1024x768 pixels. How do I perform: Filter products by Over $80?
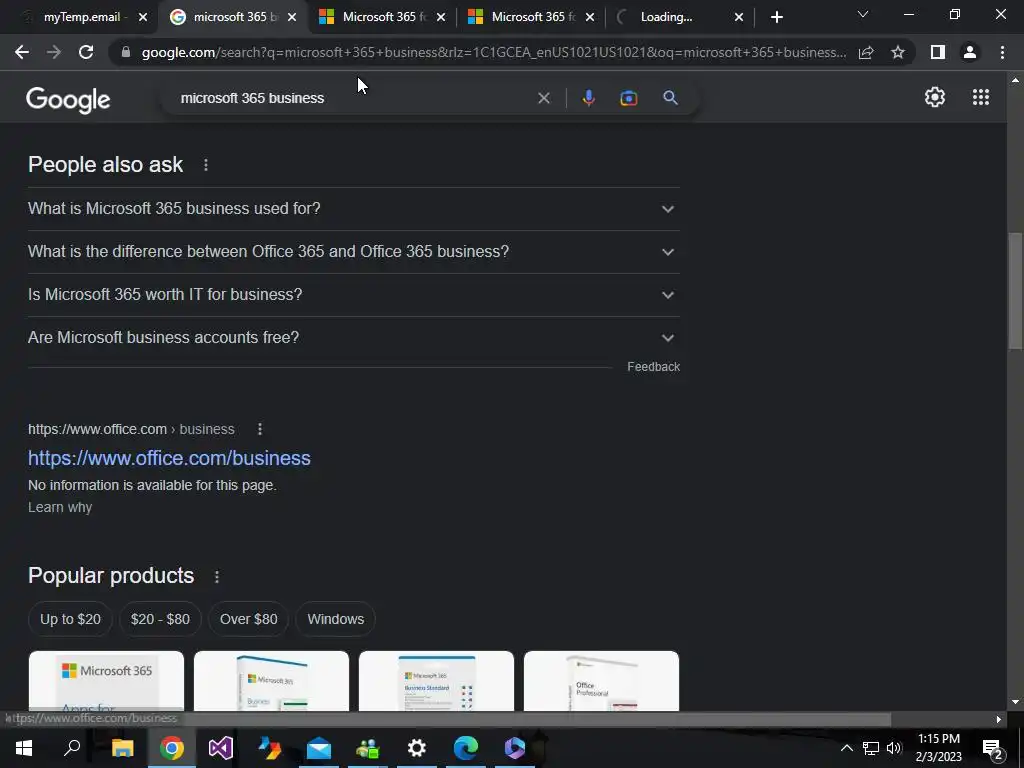click(248, 619)
